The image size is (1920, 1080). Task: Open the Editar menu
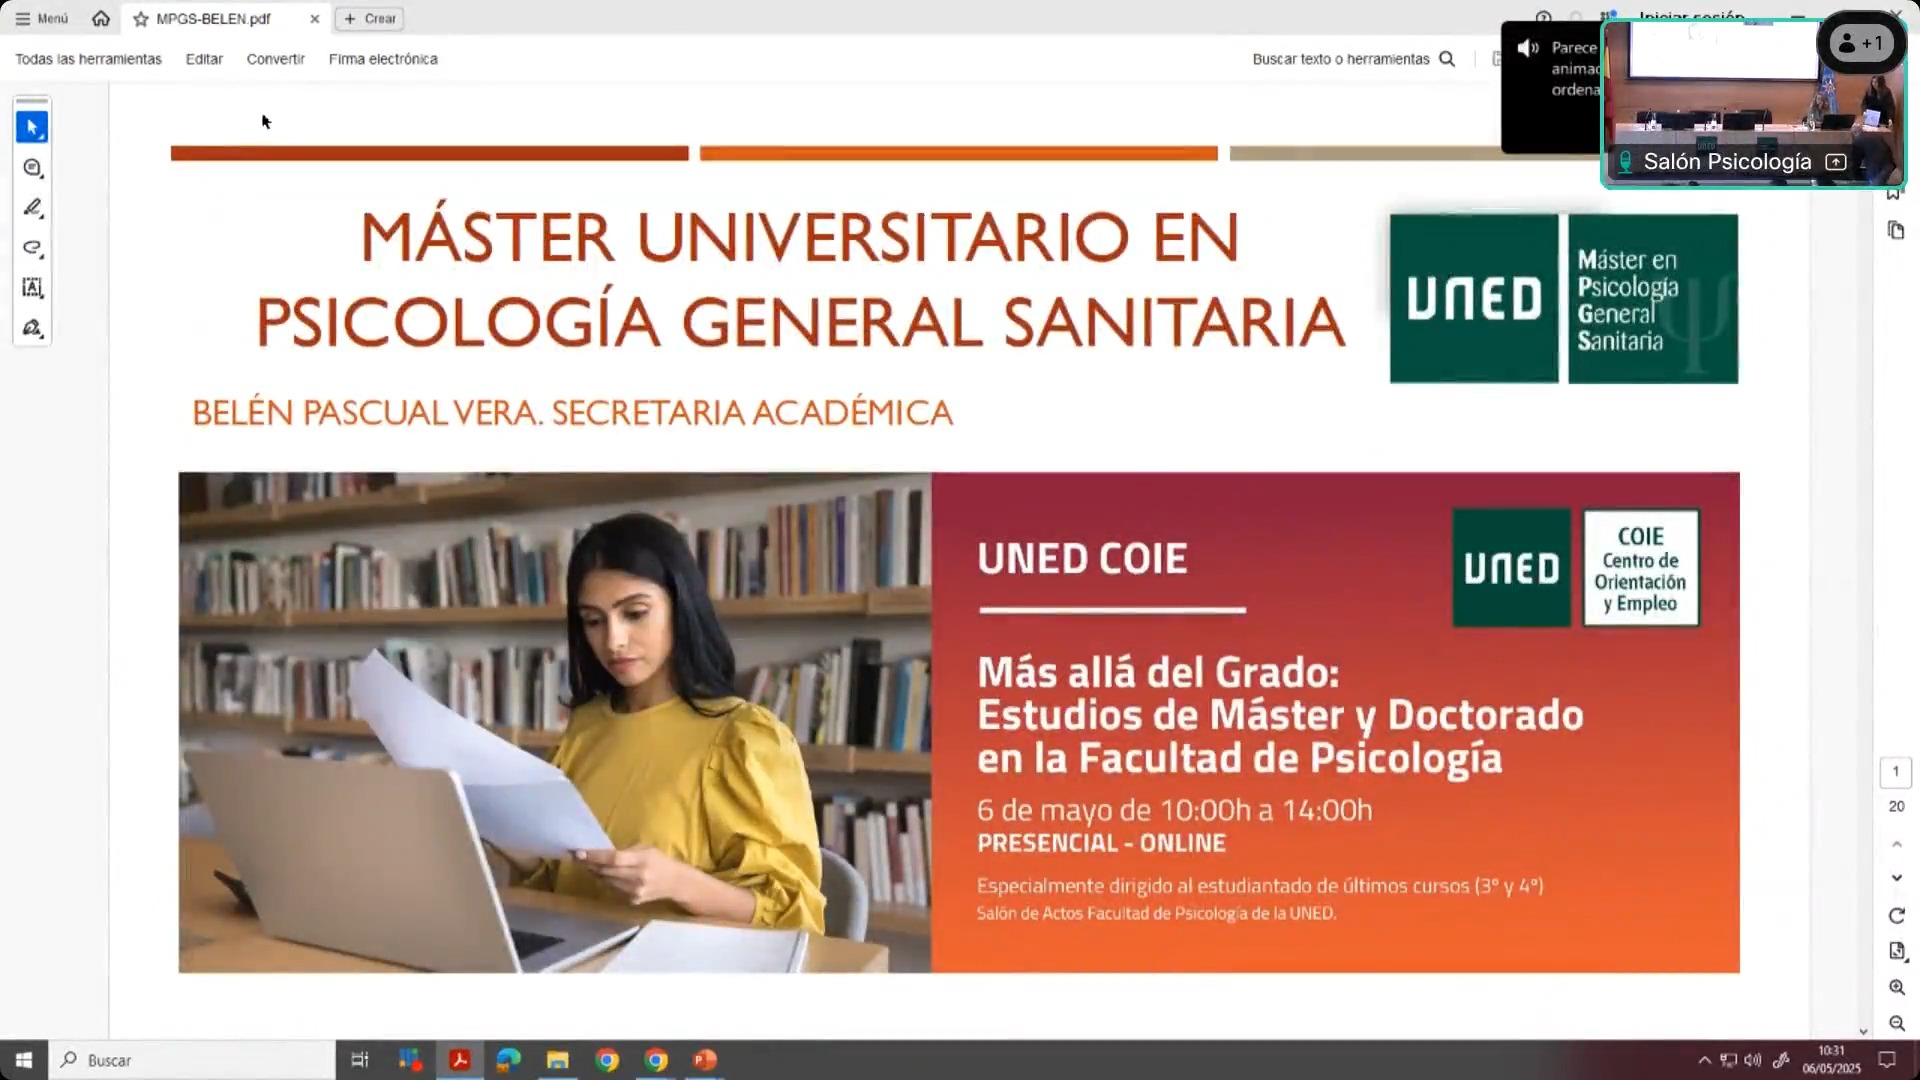[x=204, y=59]
